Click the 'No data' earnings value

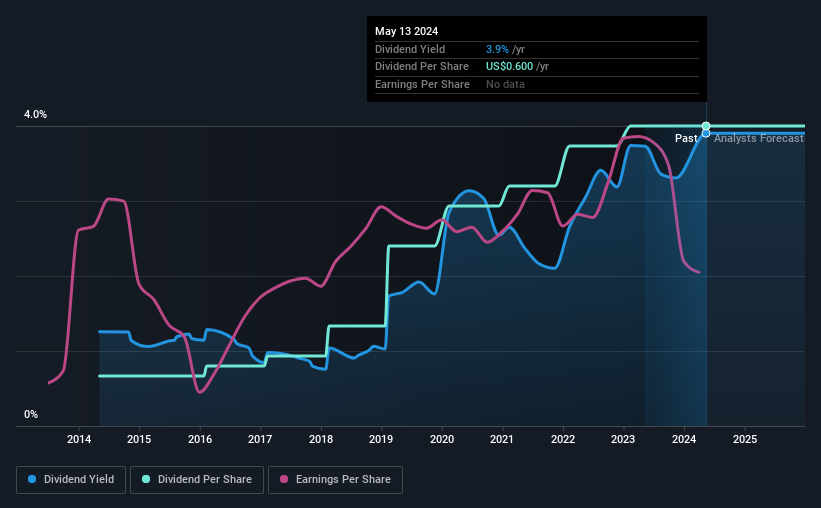click(505, 84)
